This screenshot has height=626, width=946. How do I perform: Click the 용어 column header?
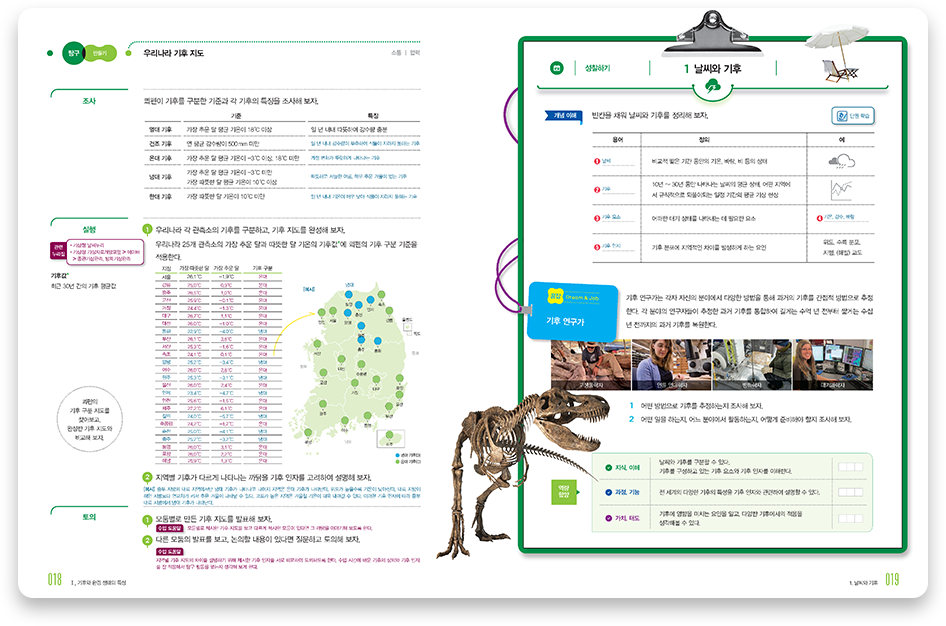pyautogui.click(x=617, y=140)
